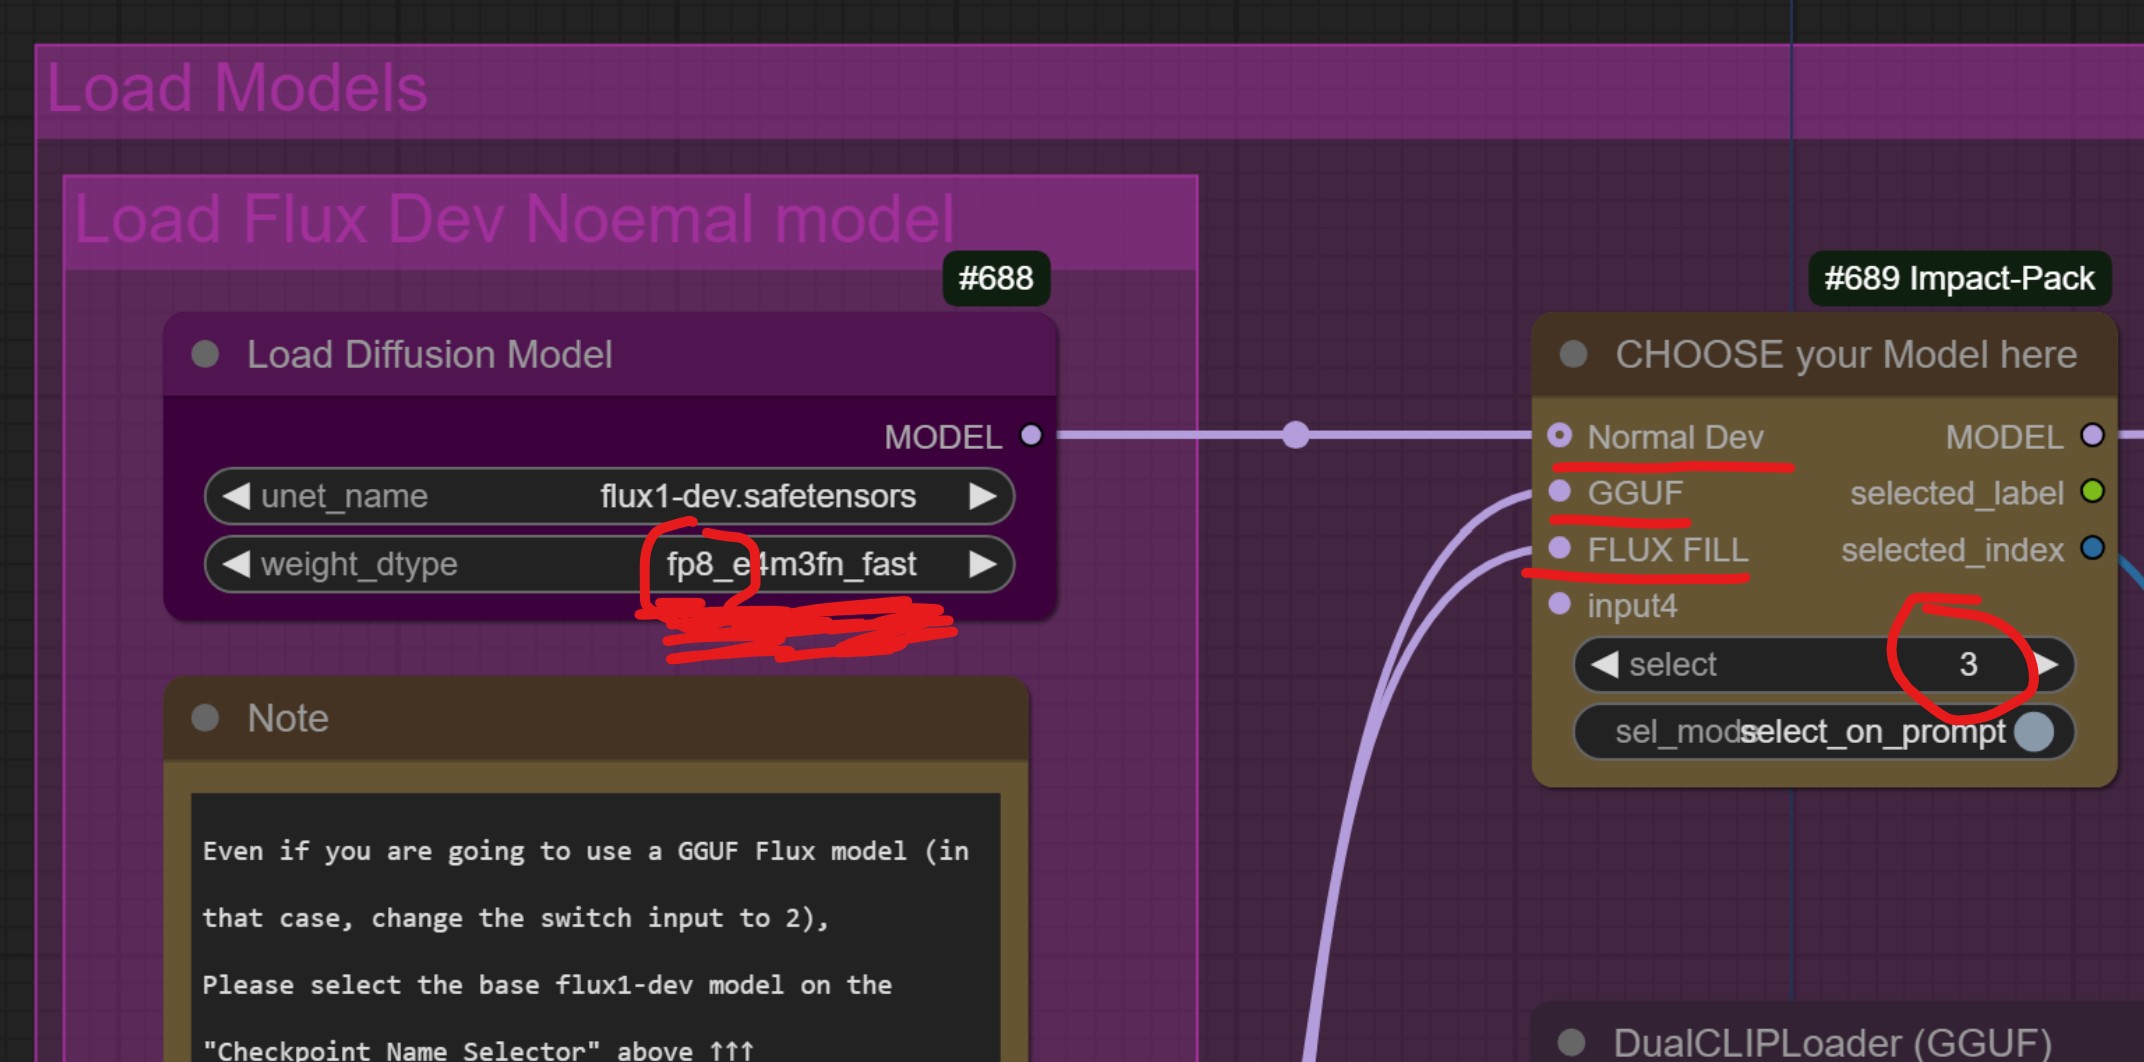Click the selected_index output label
Screen dimensions: 2144x1062
[1953, 550]
